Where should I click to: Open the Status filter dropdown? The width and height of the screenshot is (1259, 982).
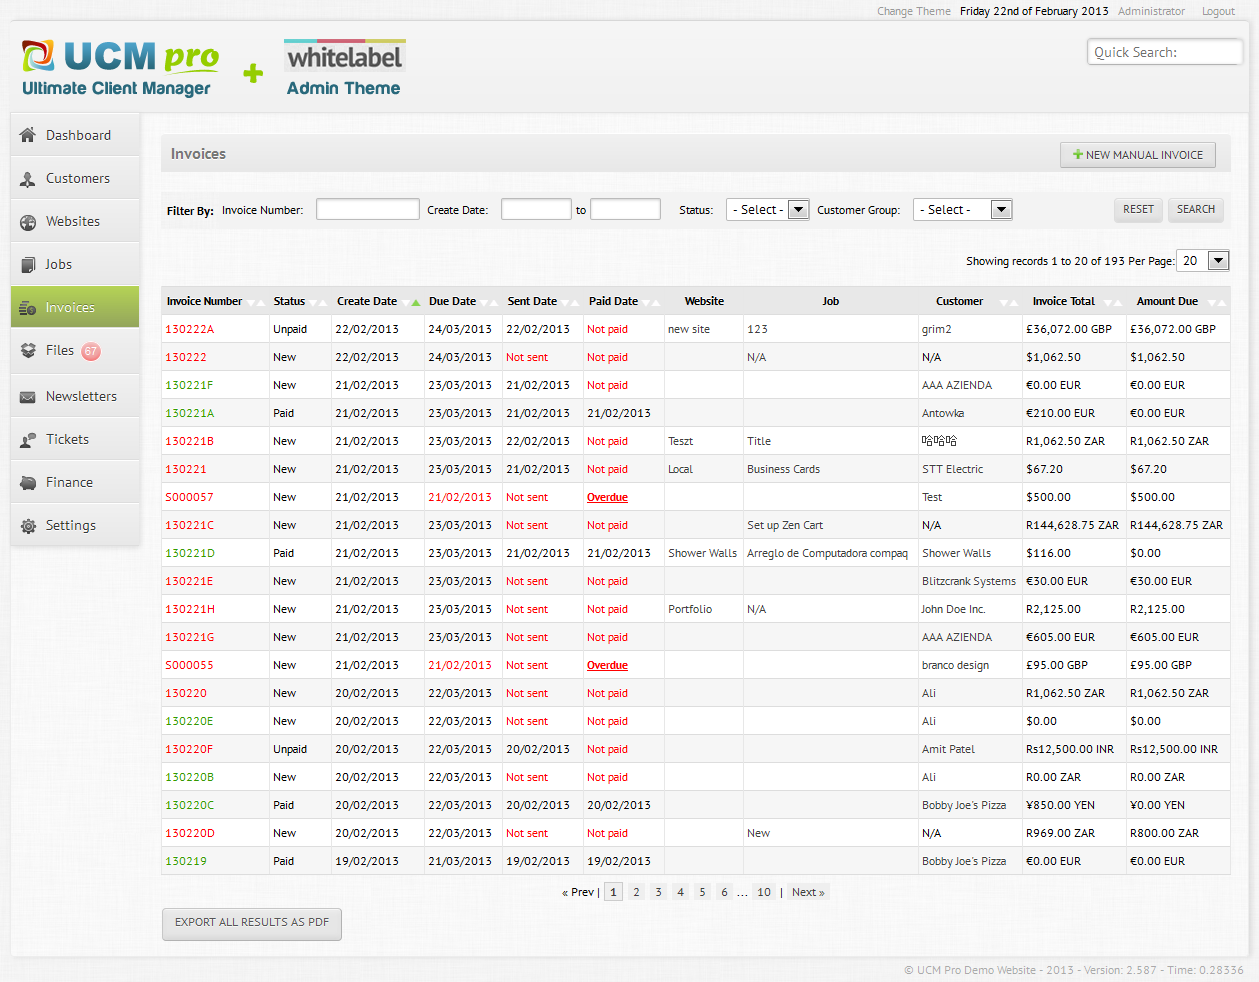tap(767, 210)
